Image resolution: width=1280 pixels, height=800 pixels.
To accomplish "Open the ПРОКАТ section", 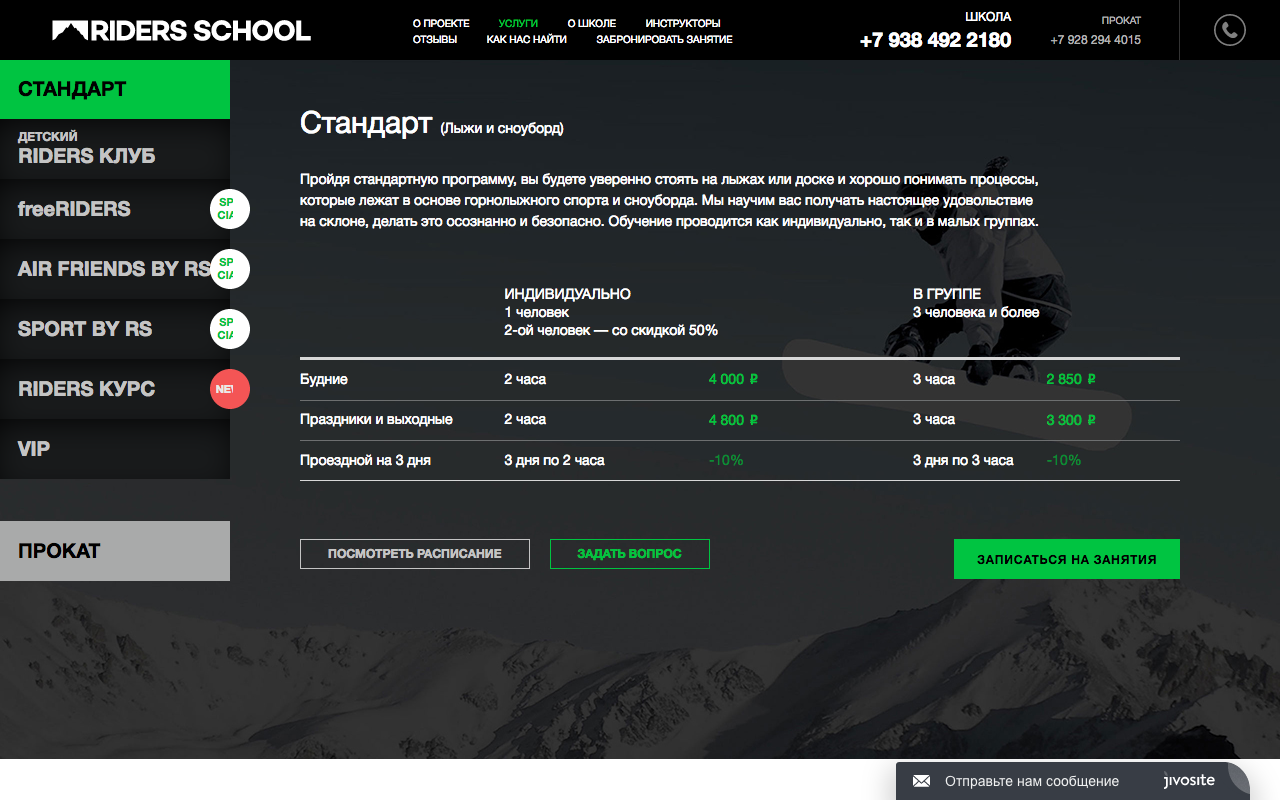I will point(115,551).
